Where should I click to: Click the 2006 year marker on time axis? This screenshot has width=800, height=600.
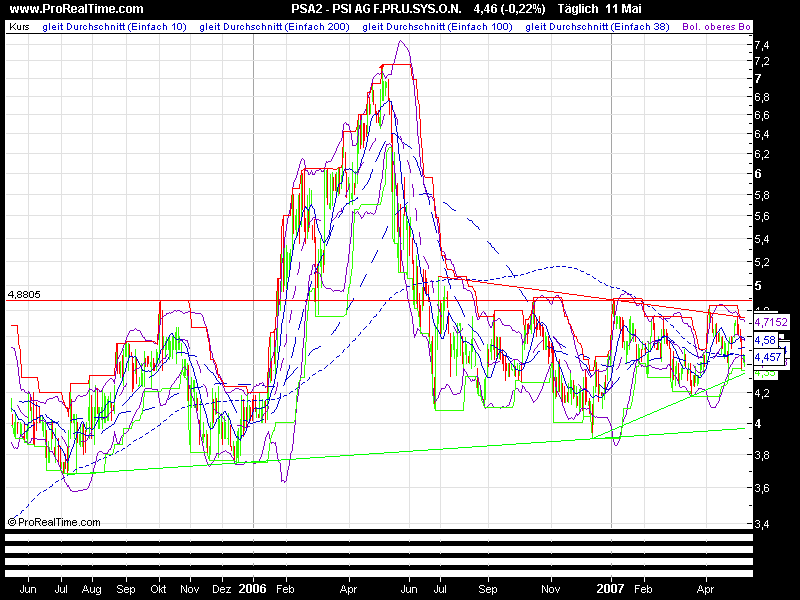253,589
